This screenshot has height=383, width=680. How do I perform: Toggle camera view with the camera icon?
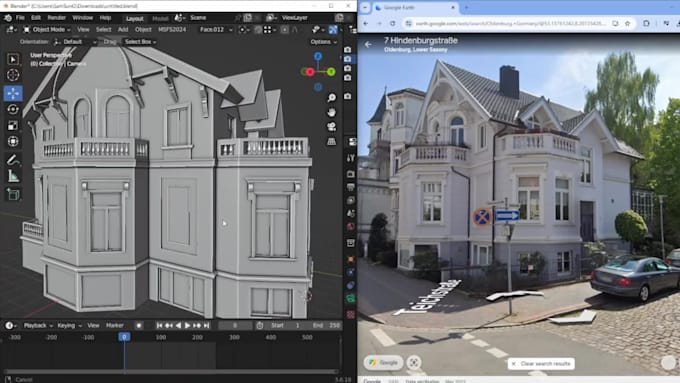[331, 127]
